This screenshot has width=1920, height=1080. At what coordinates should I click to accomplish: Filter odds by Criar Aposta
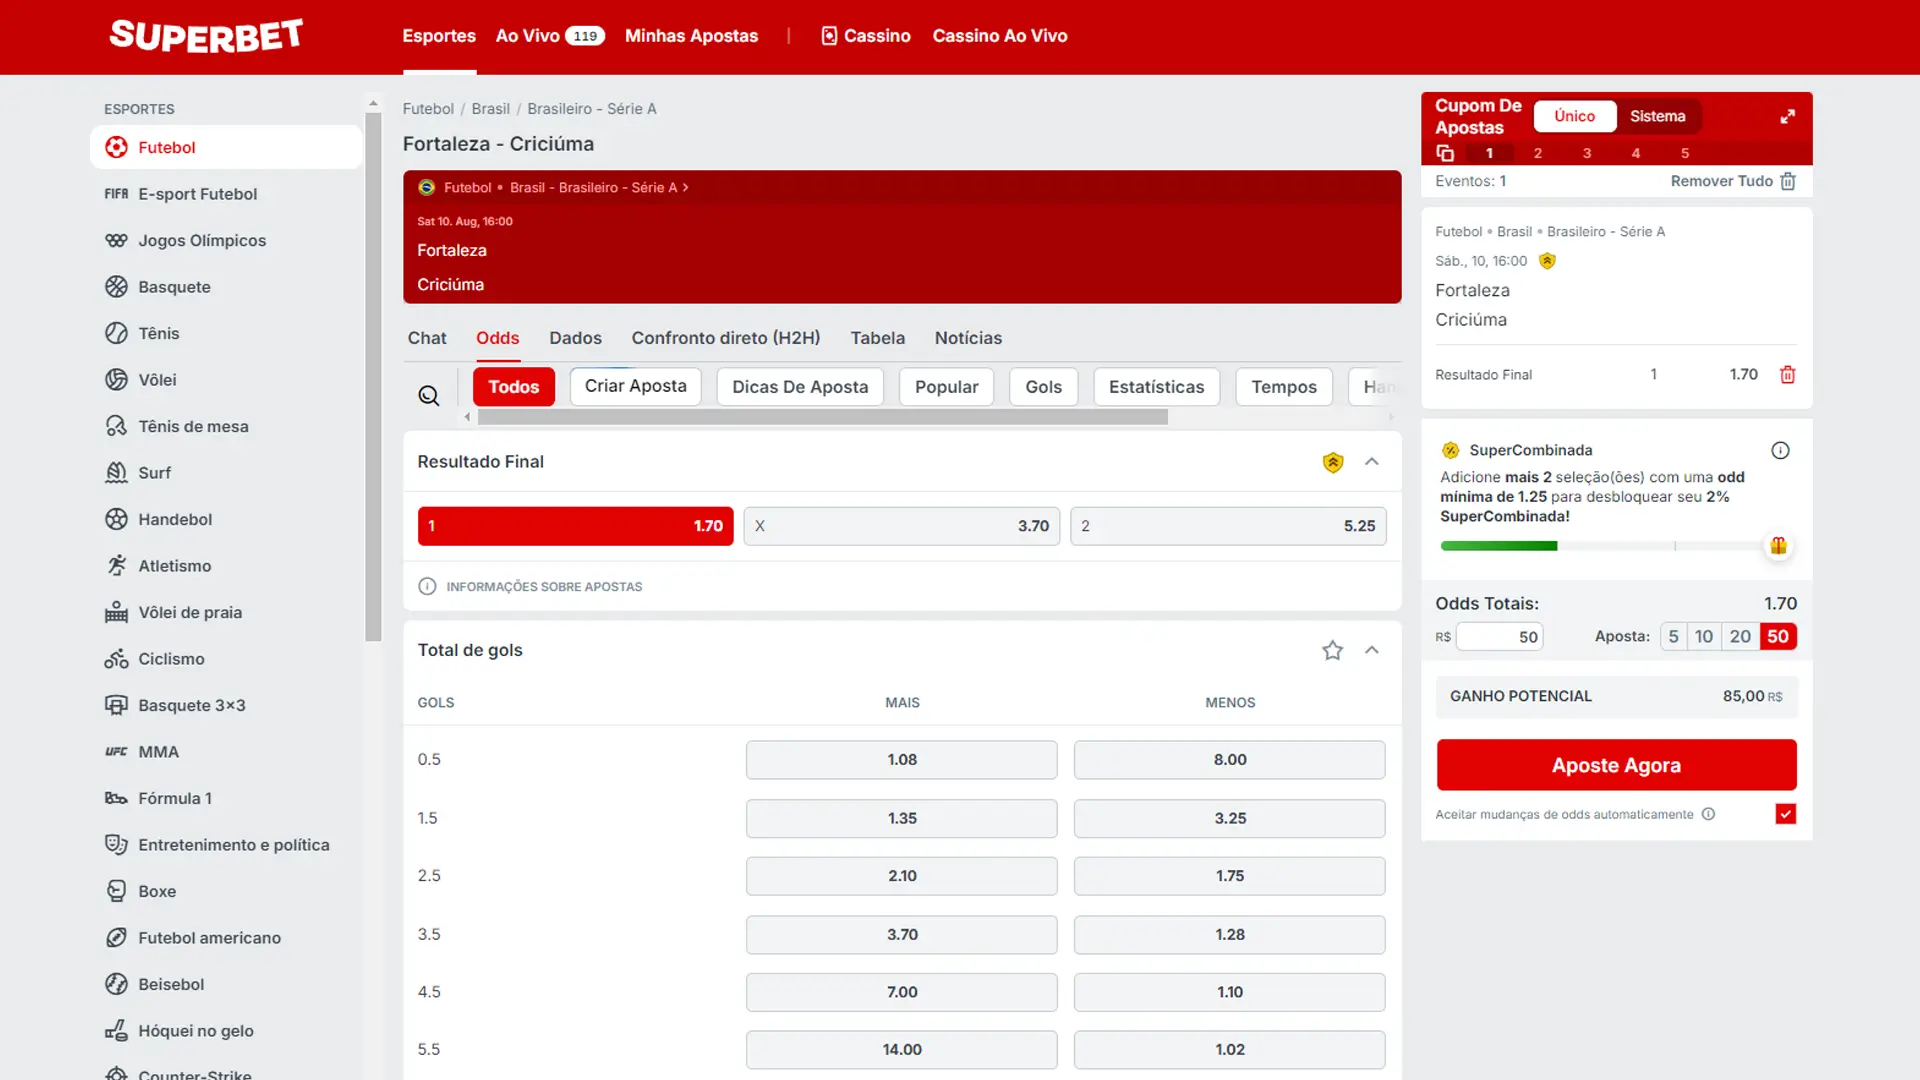pyautogui.click(x=636, y=386)
